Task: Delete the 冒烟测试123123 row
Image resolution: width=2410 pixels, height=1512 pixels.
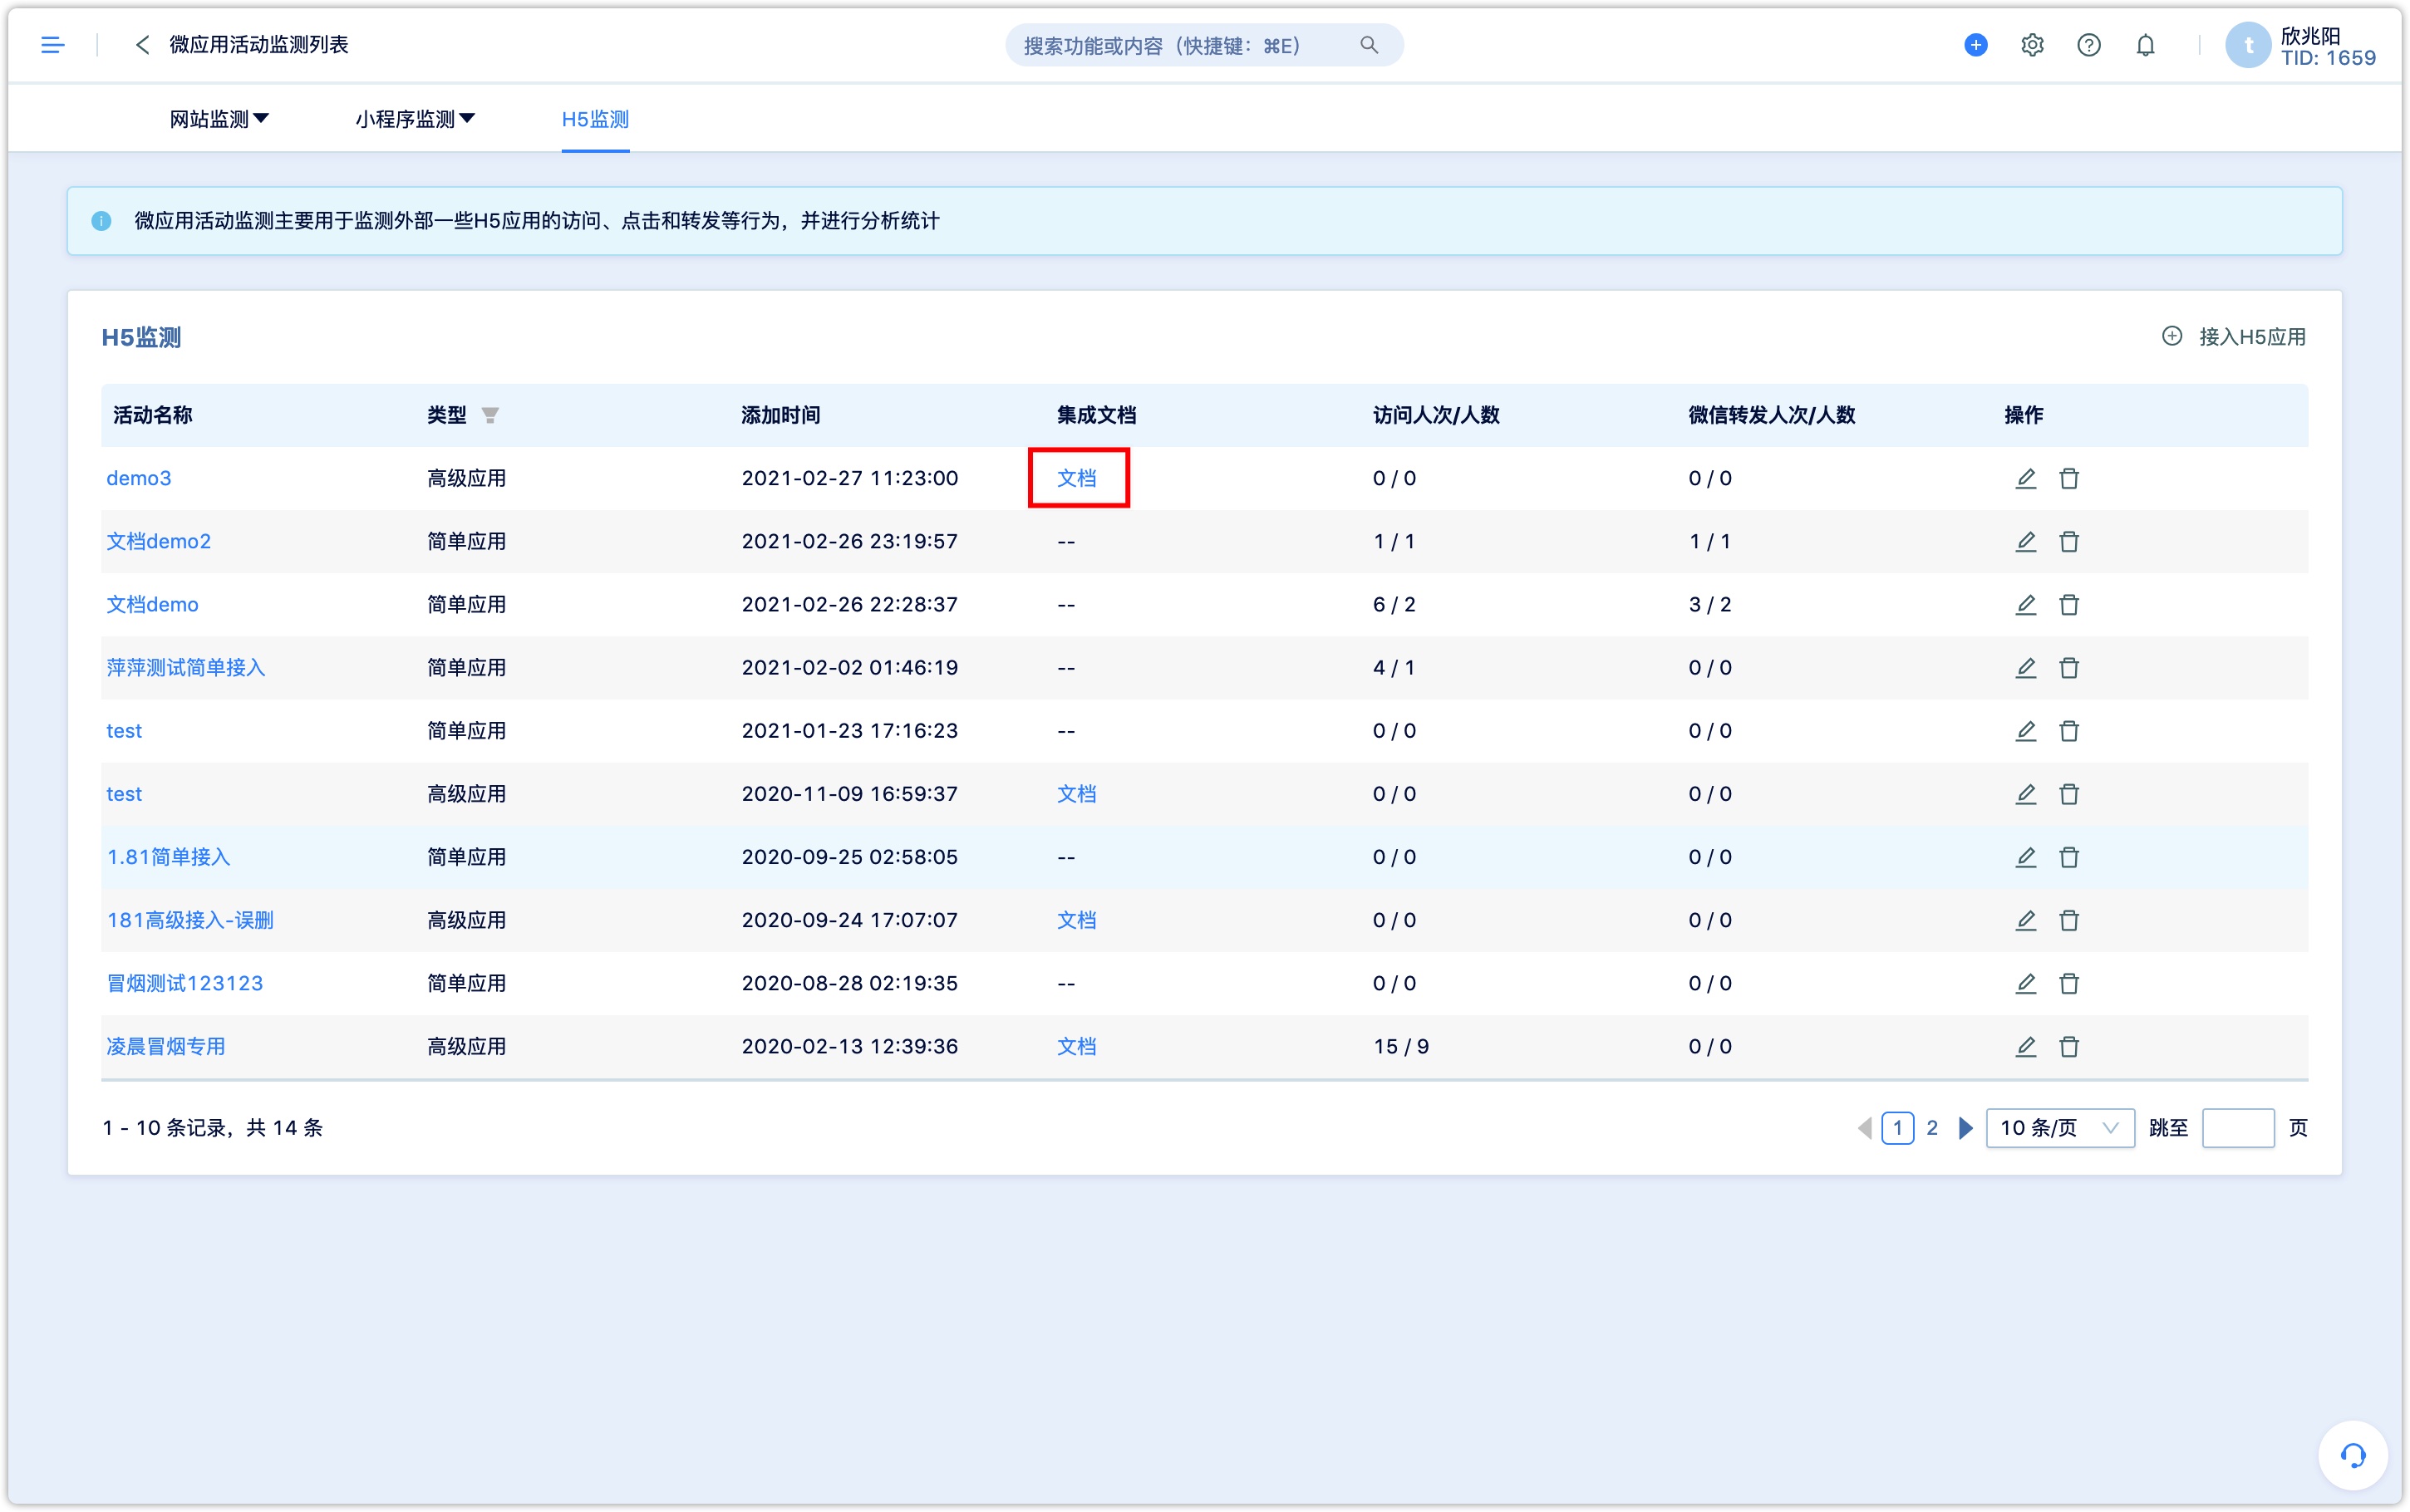Action: tap(2069, 983)
